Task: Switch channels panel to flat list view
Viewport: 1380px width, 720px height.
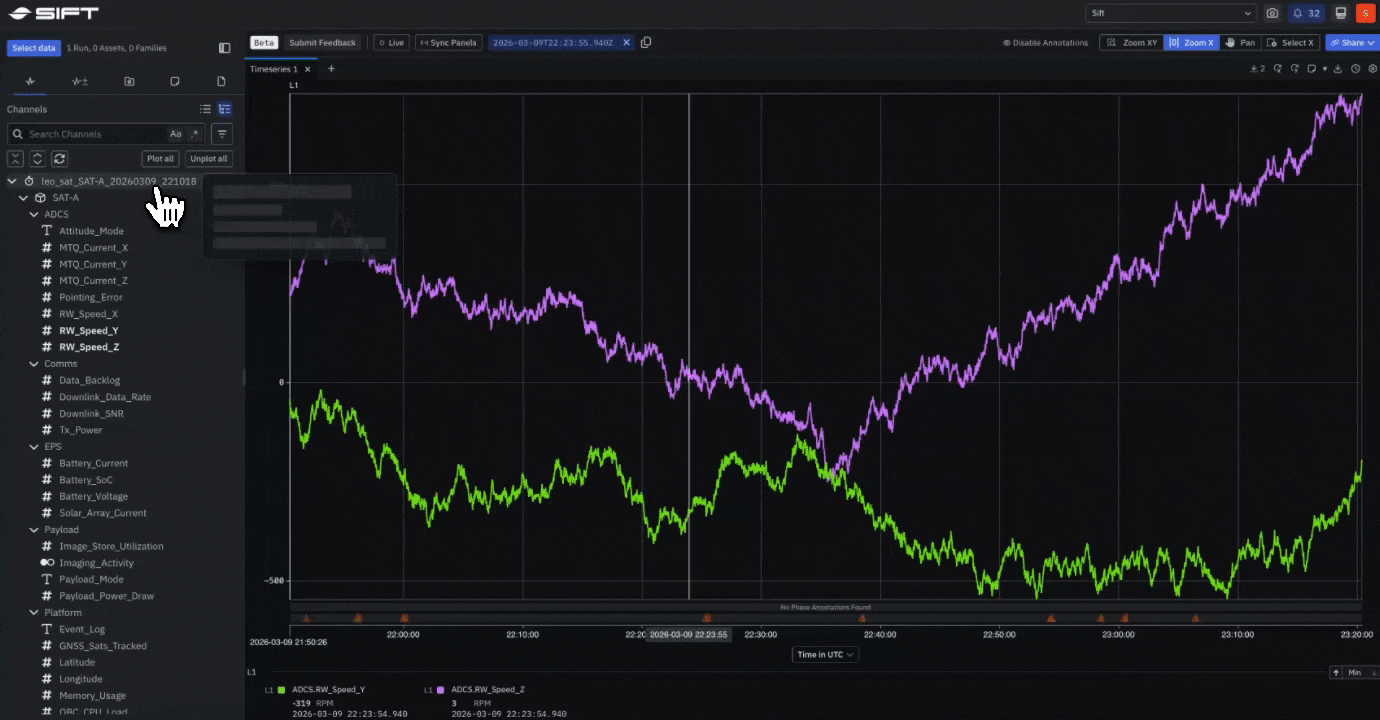Action: pyautogui.click(x=205, y=109)
